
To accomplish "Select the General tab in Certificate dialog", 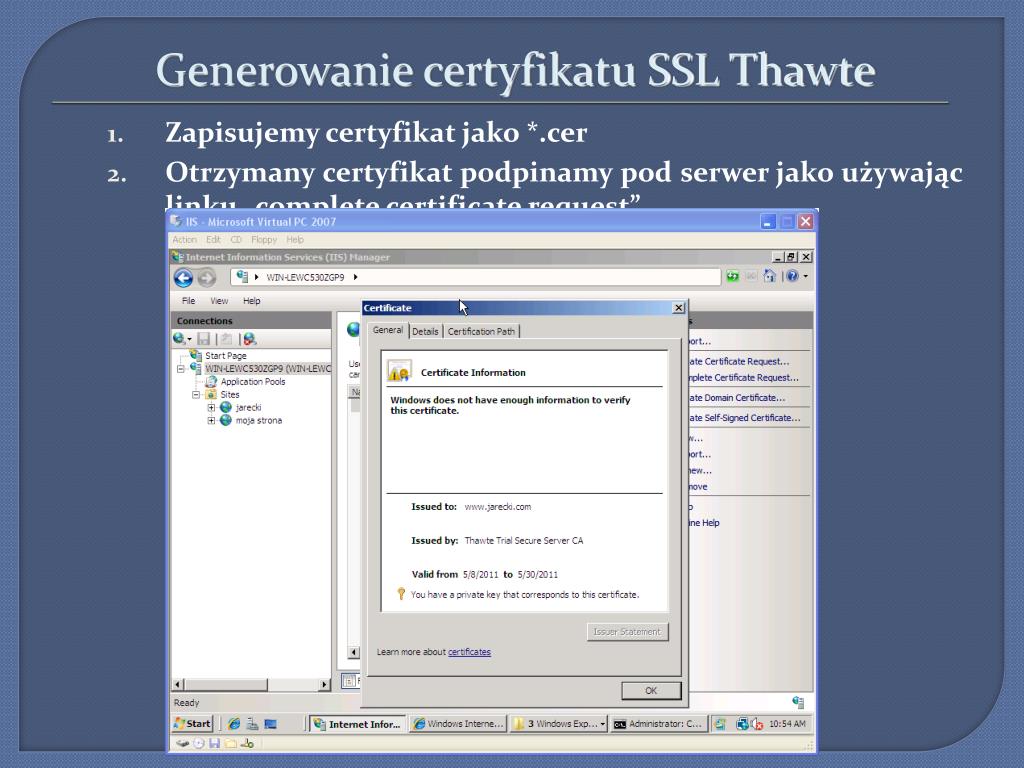I will 387,330.
